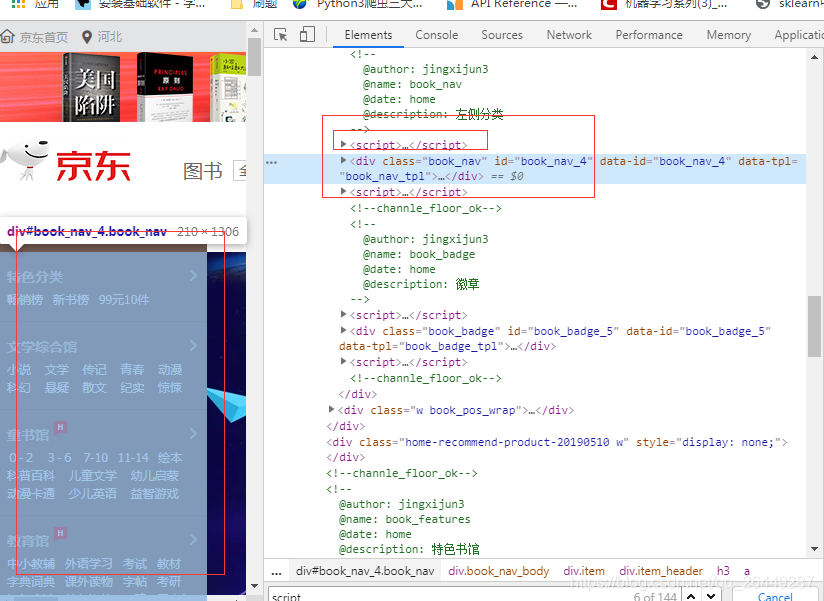
Task: Click the page vertical scrollbar thumb
Action: 254,57
